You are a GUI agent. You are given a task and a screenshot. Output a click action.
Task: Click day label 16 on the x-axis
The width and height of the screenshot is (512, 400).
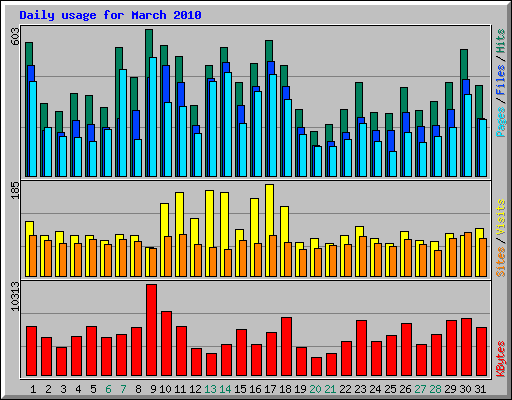[x=255, y=389]
